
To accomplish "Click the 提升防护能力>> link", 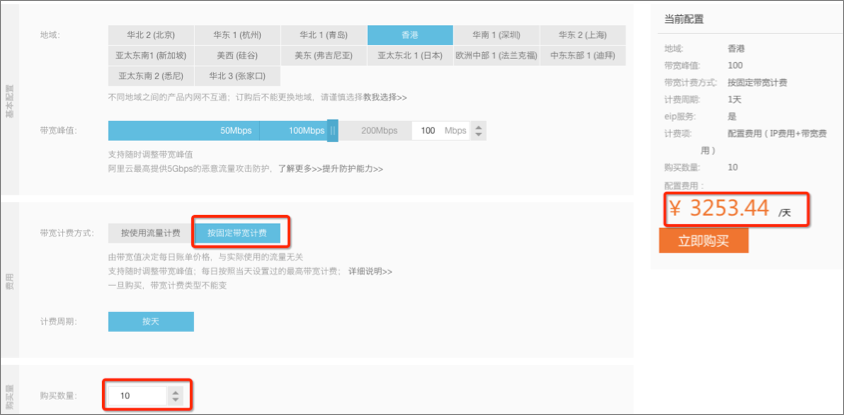I will pyautogui.click(x=348, y=169).
